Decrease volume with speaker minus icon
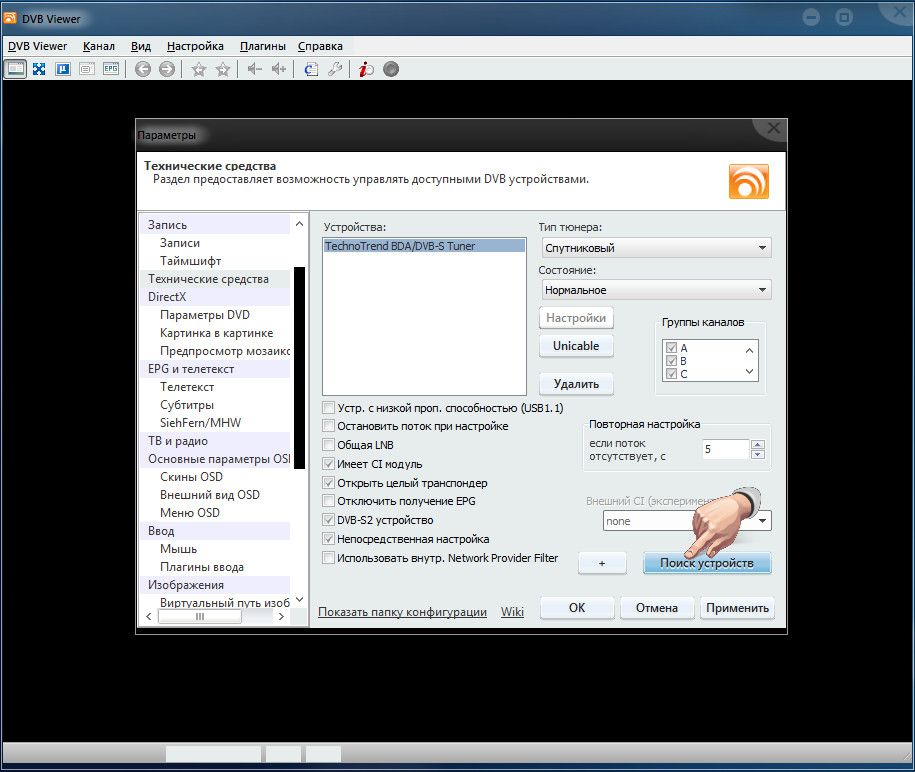 coord(254,69)
